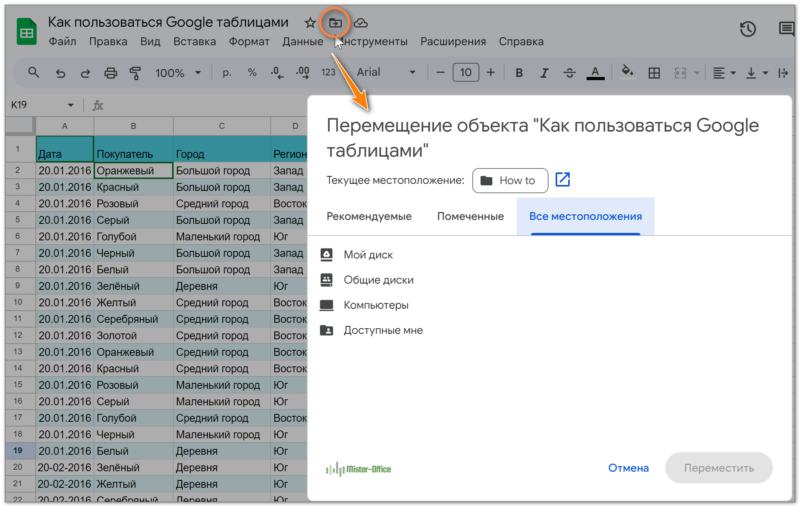The image size is (800, 507).
Task: Format as percent
Action: pos(252,73)
